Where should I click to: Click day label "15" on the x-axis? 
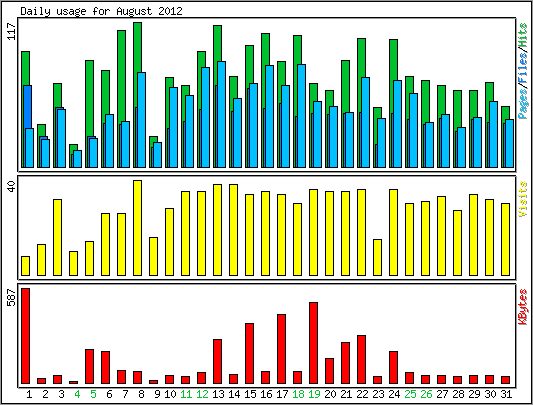[x=250, y=394]
